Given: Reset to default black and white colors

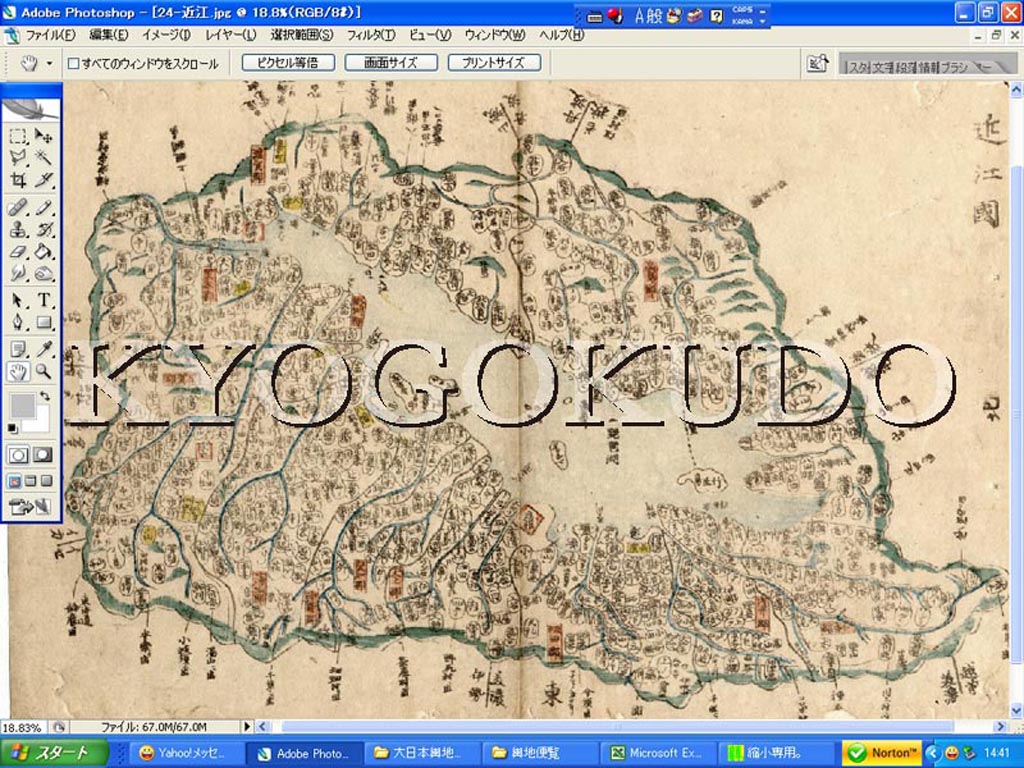Looking at the screenshot, I should (x=12, y=428).
